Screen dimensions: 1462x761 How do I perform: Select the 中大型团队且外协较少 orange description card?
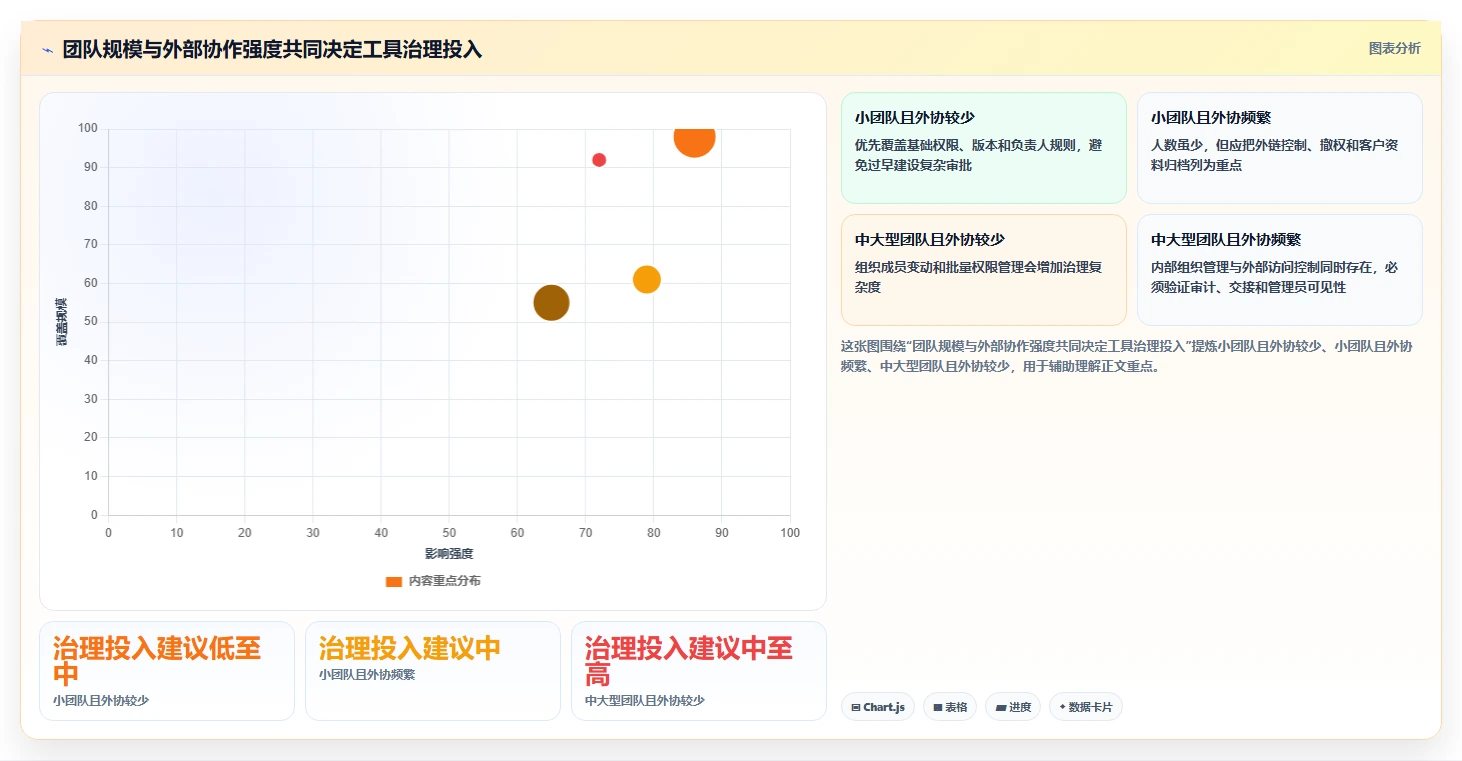984,270
